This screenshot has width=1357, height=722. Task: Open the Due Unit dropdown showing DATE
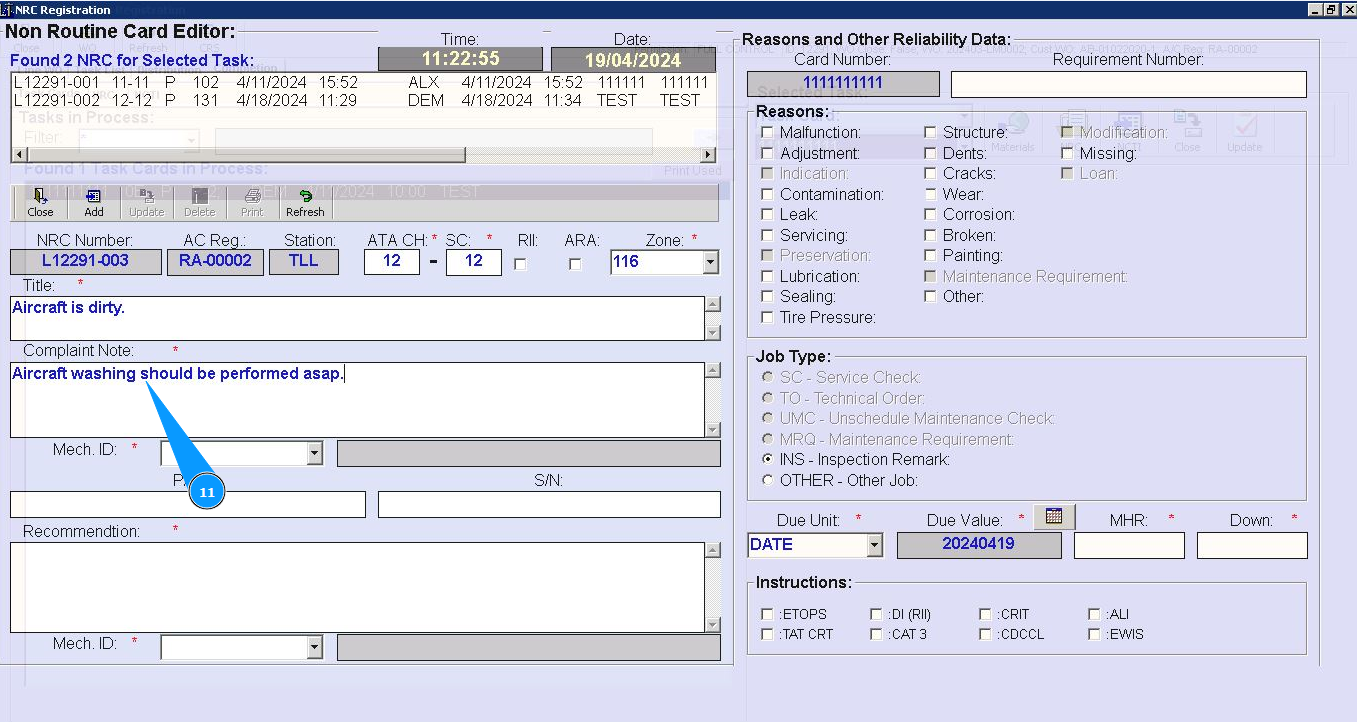pyautogui.click(x=875, y=545)
